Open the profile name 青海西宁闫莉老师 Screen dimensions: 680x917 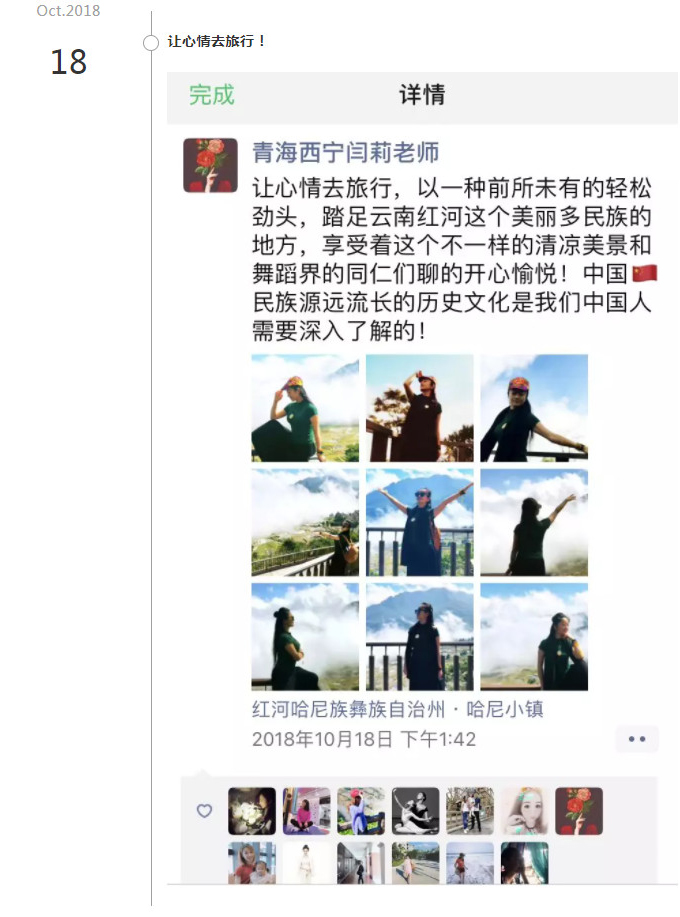(345, 153)
